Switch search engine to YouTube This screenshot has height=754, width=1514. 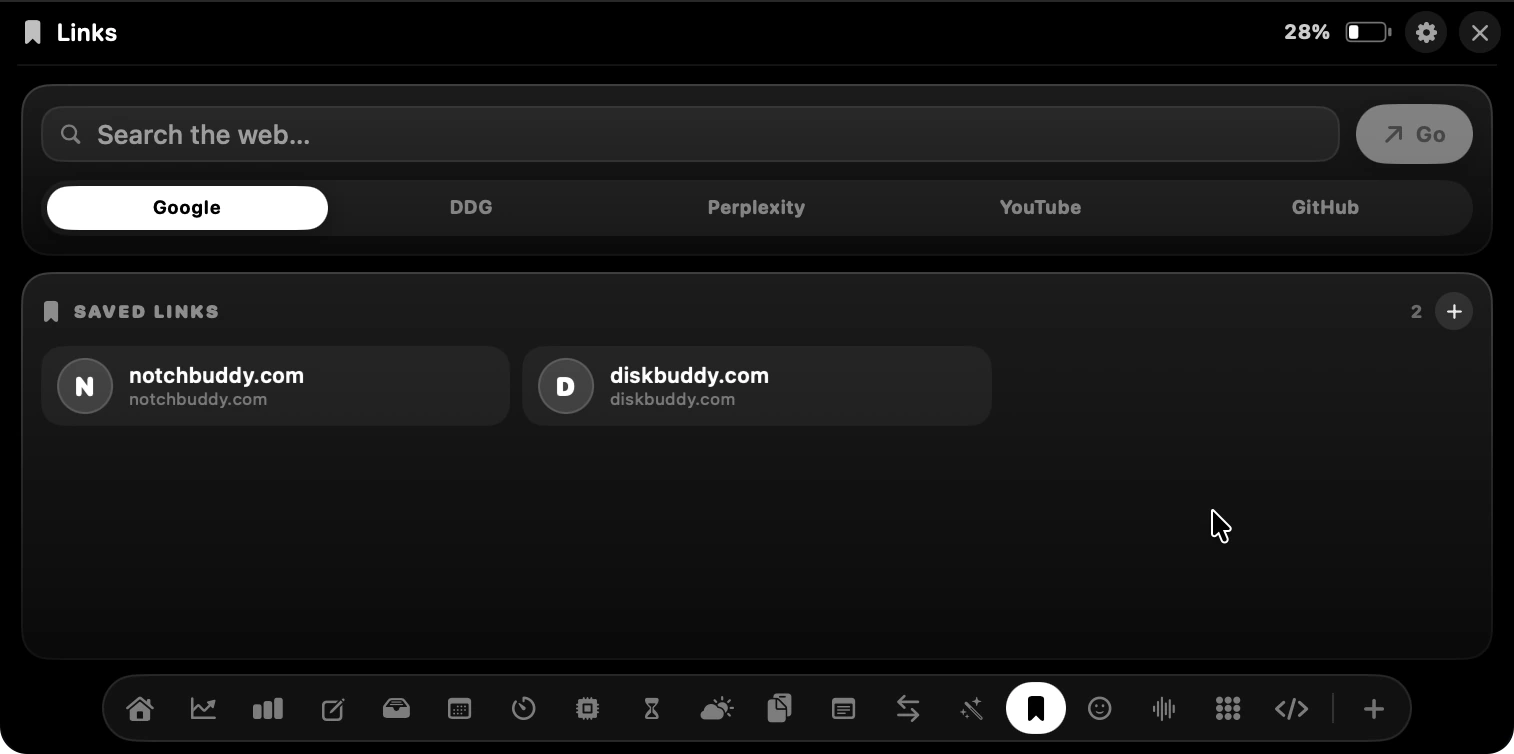1040,208
